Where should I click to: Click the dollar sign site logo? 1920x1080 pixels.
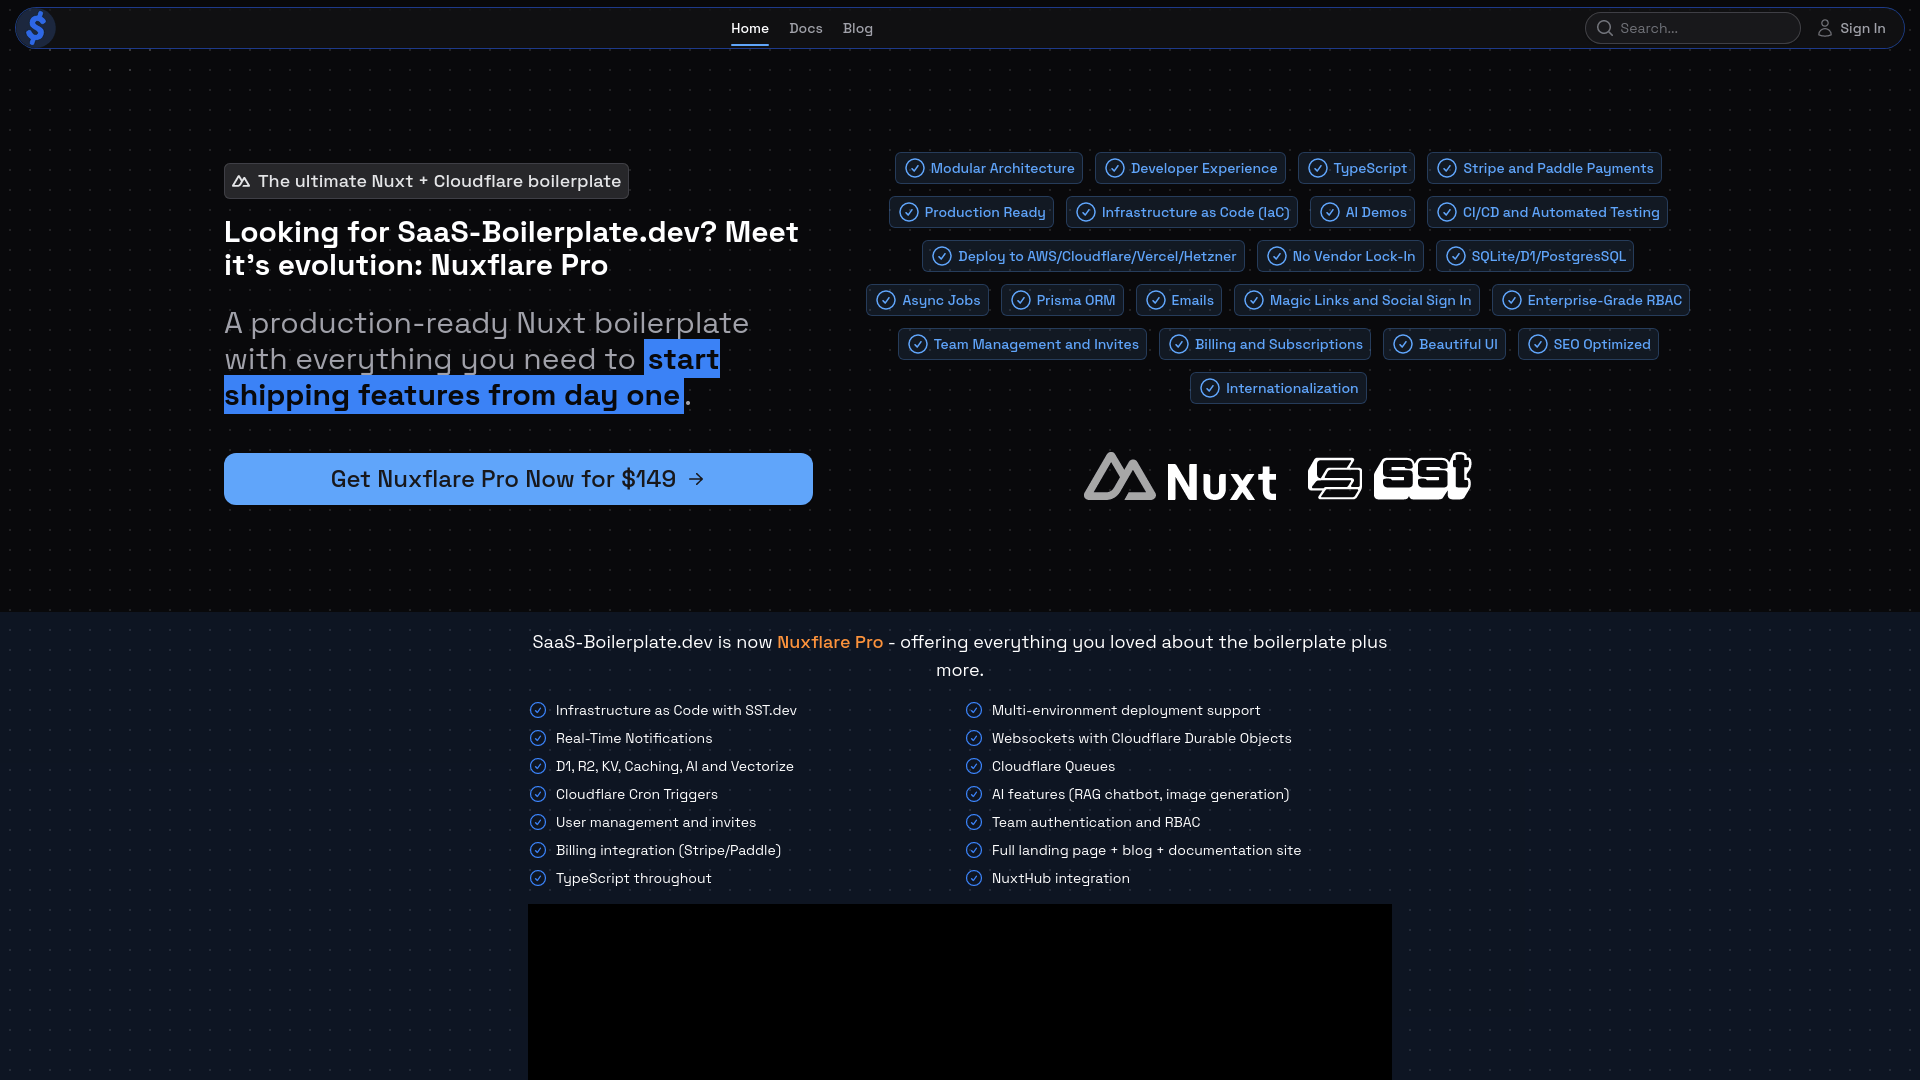pyautogui.click(x=36, y=28)
